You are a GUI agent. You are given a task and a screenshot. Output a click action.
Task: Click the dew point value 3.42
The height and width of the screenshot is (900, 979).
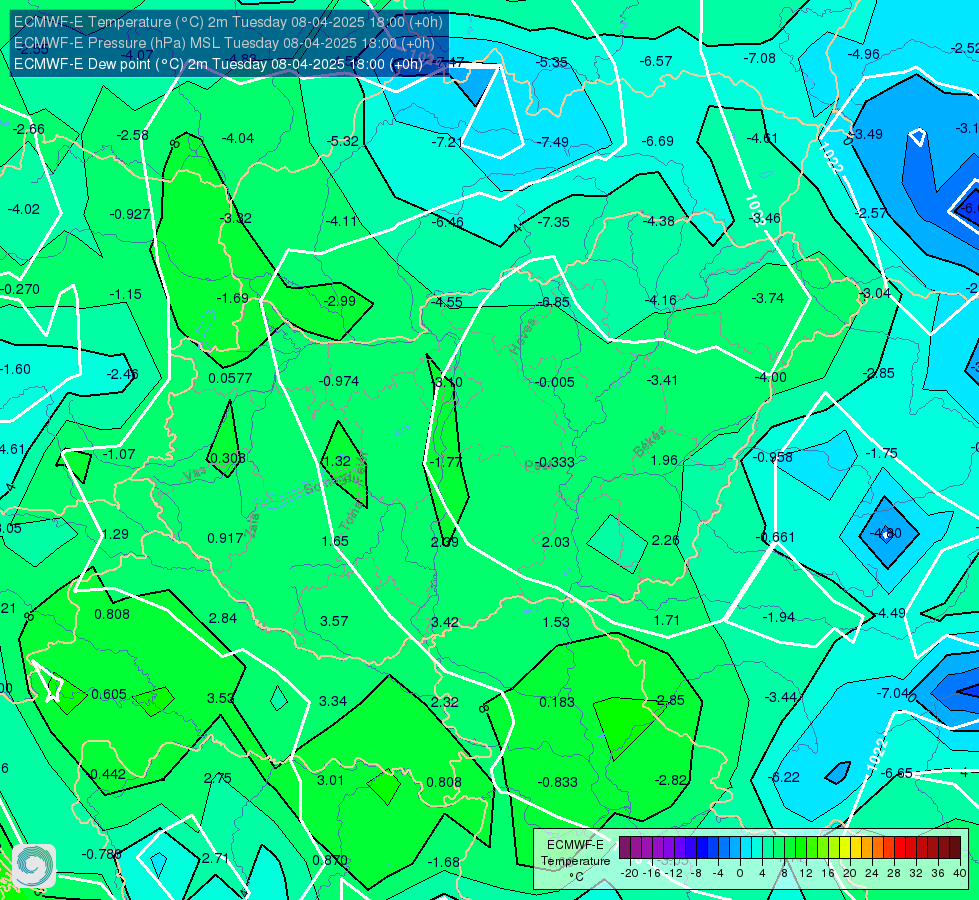coord(445,622)
